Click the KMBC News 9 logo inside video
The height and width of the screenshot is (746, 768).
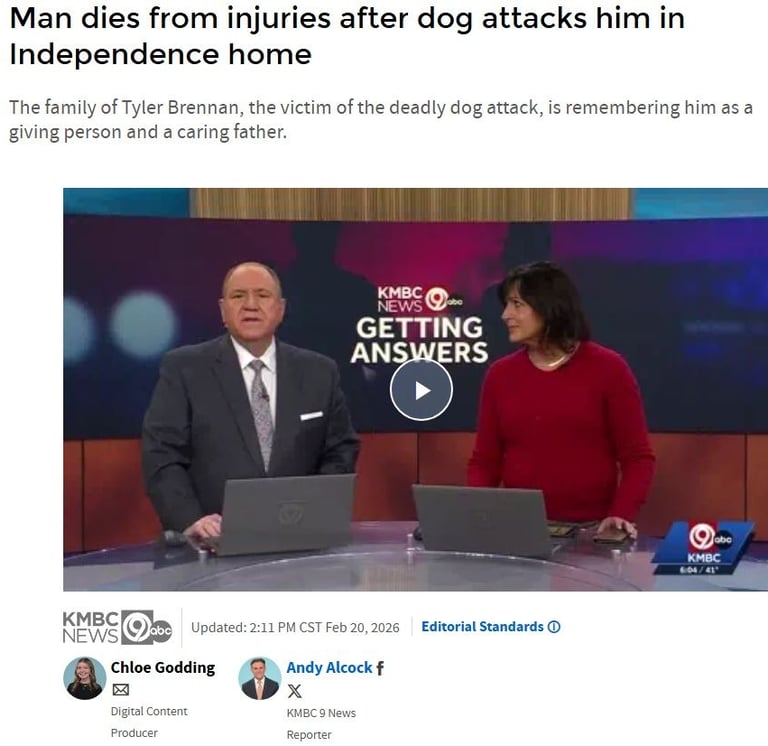pos(419,299)
